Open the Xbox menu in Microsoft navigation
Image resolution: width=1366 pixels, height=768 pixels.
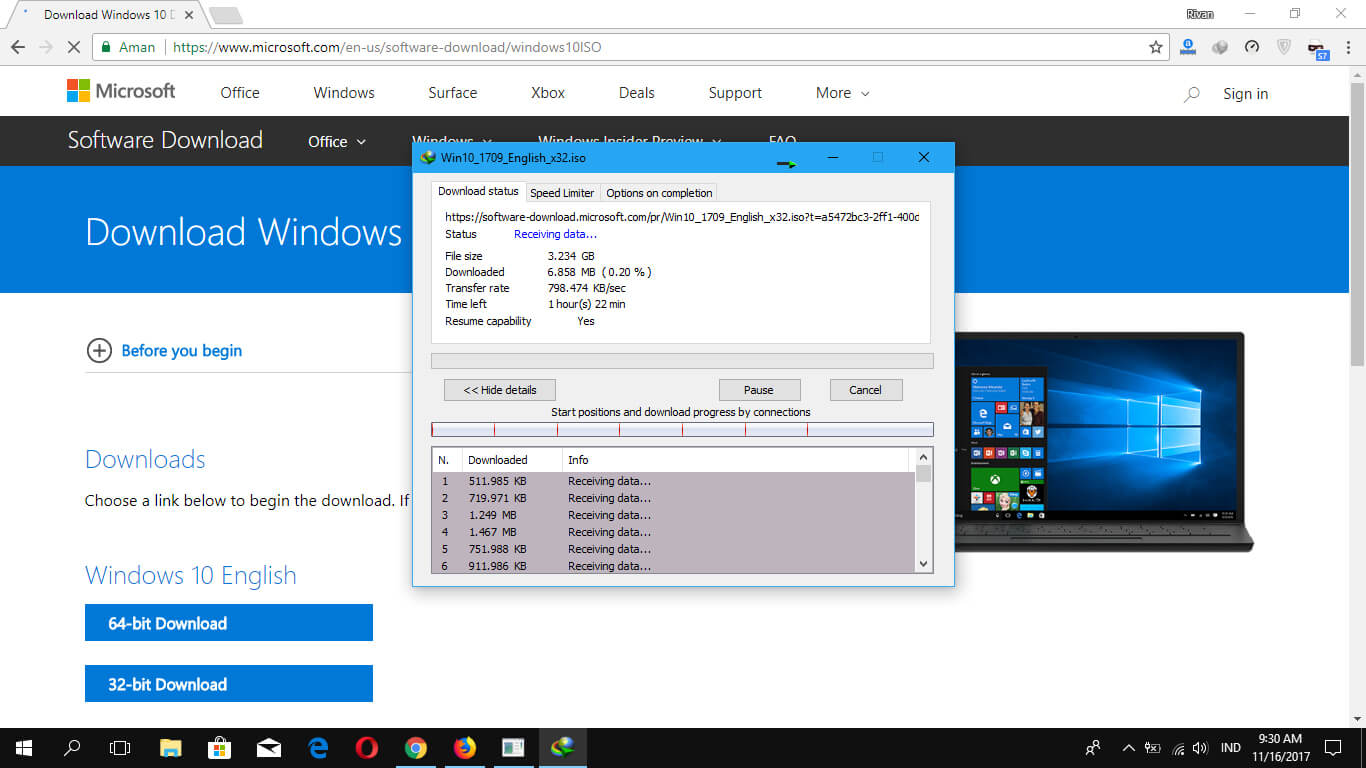(x=548, y=93)
